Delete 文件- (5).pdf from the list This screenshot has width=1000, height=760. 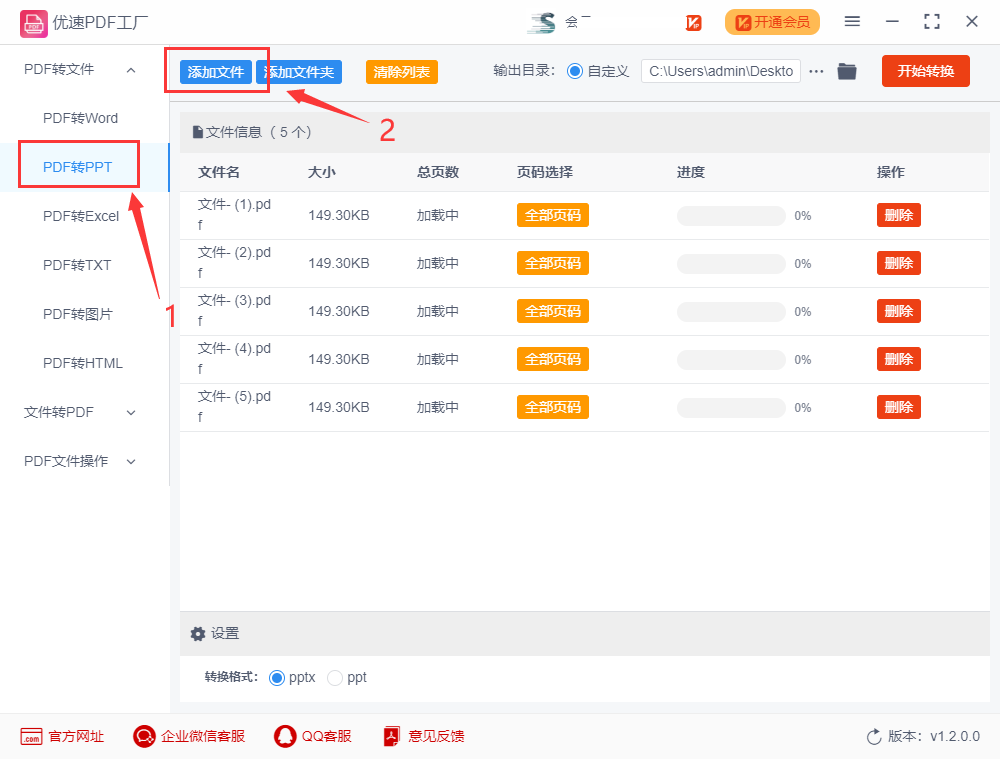(899, 407)
